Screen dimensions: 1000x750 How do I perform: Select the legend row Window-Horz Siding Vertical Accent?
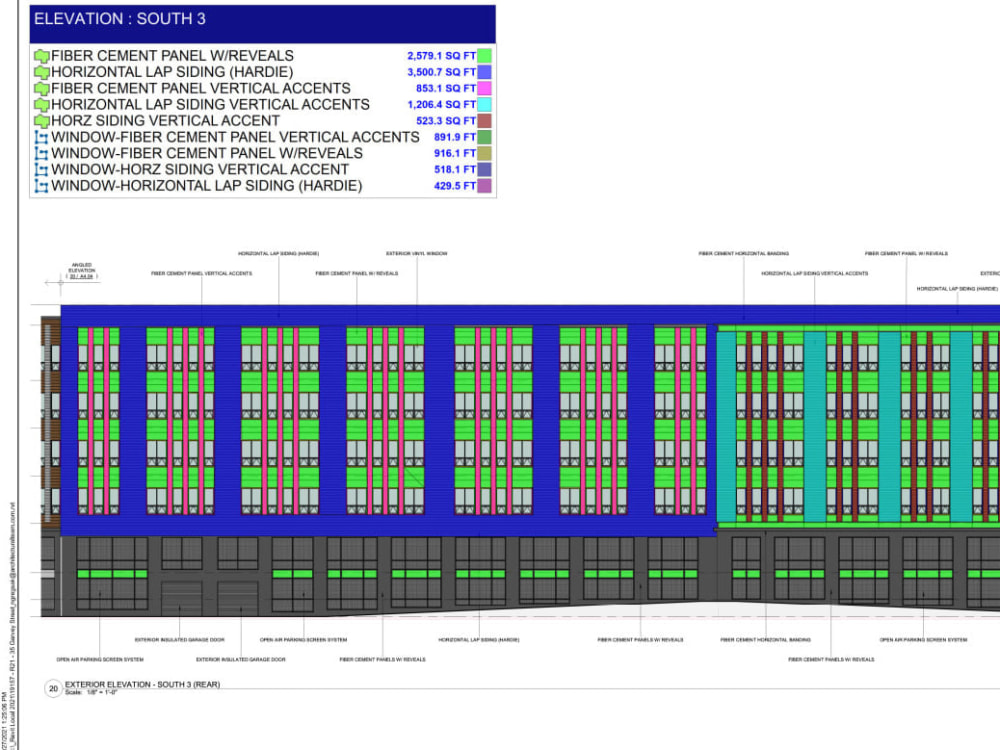263,170
